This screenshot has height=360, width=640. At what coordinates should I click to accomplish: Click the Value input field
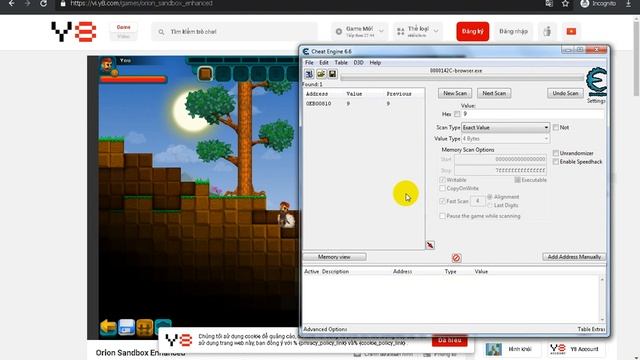[533, 114]
